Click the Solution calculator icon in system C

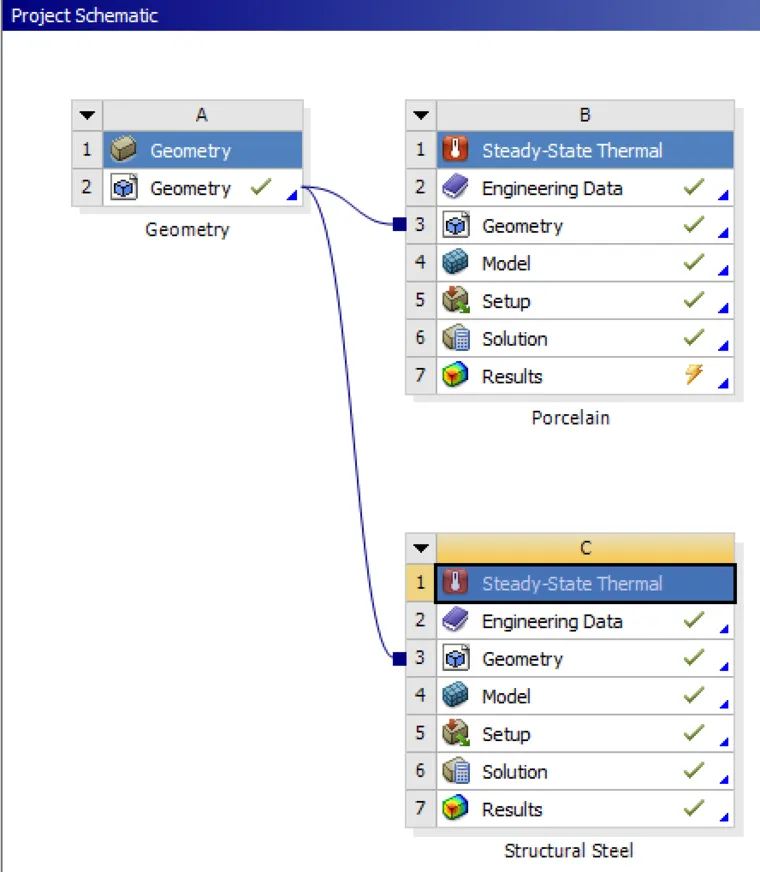(x=456, y=771)
